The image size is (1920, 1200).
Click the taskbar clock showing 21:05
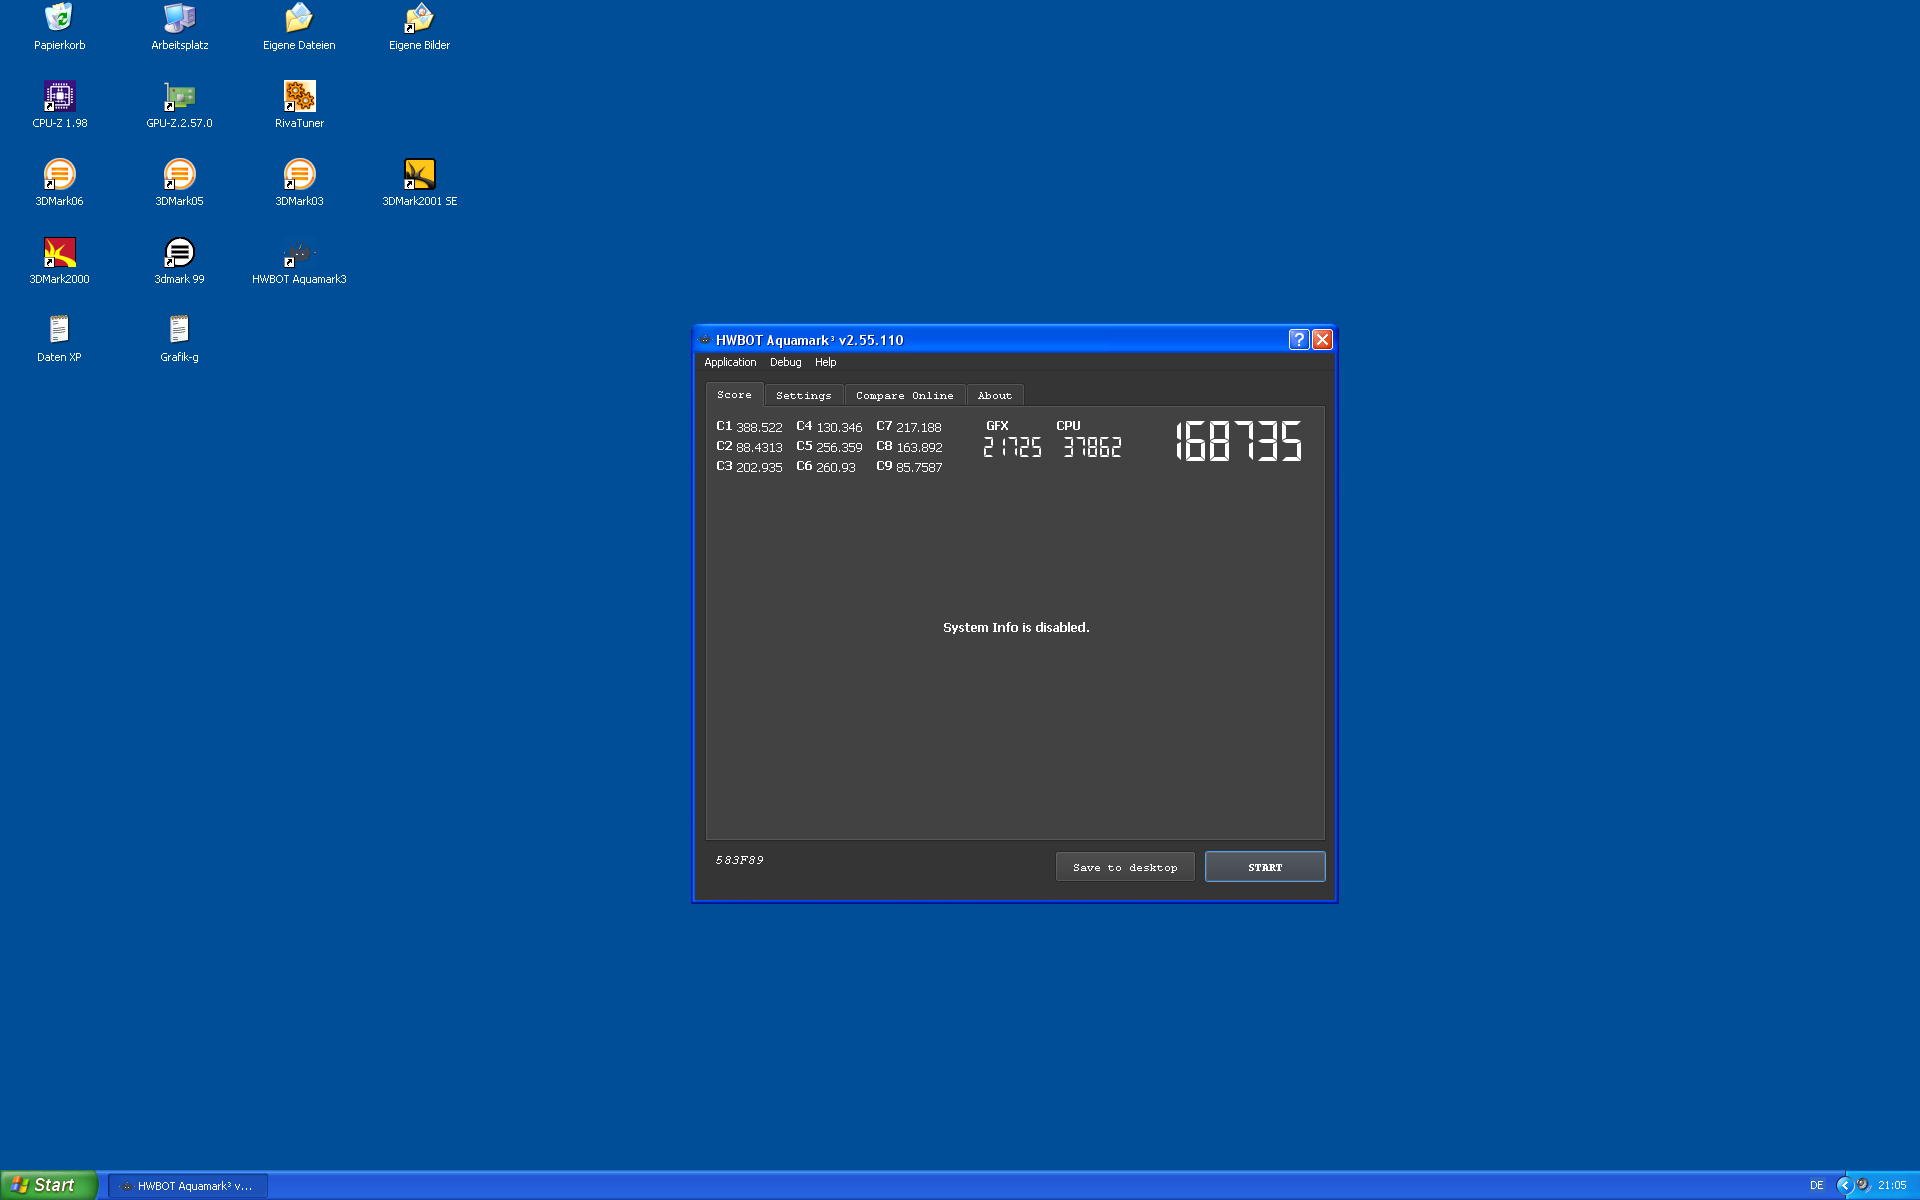1892,1185
